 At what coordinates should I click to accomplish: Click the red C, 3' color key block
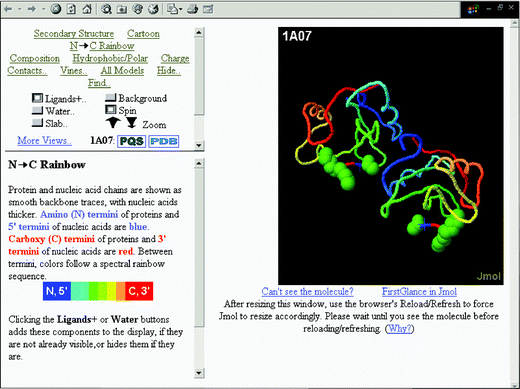(x=139, y=291)
